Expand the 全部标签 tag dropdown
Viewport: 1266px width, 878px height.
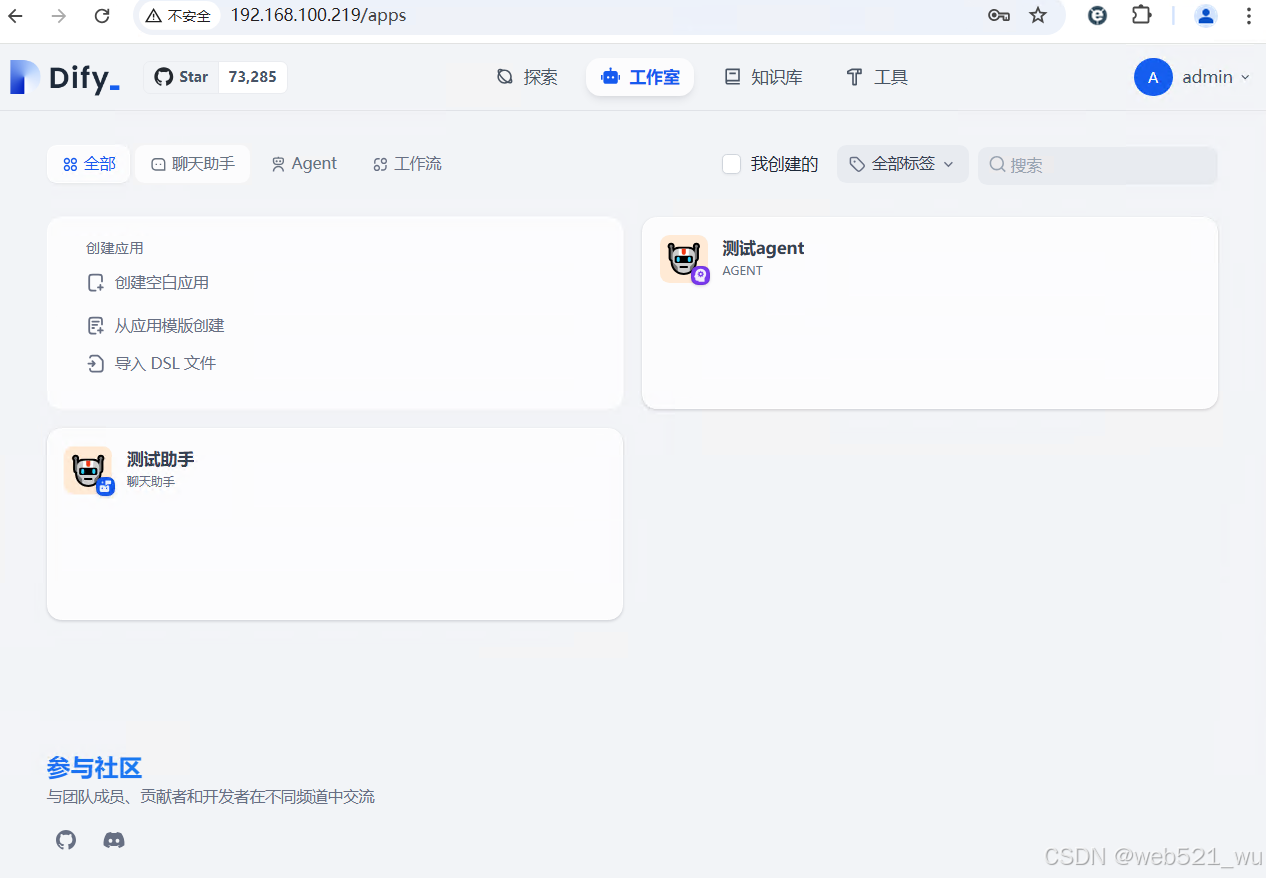[902, 164]
